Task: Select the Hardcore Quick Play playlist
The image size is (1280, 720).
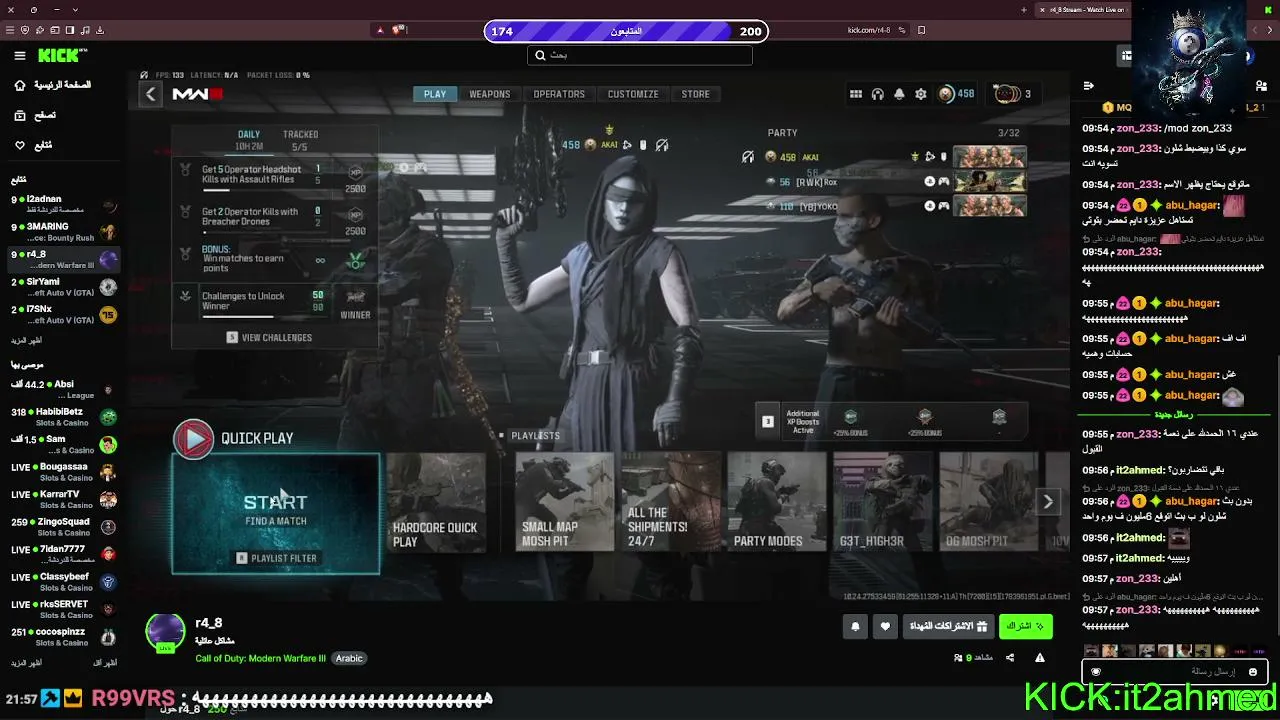Action: pos(436,502)
